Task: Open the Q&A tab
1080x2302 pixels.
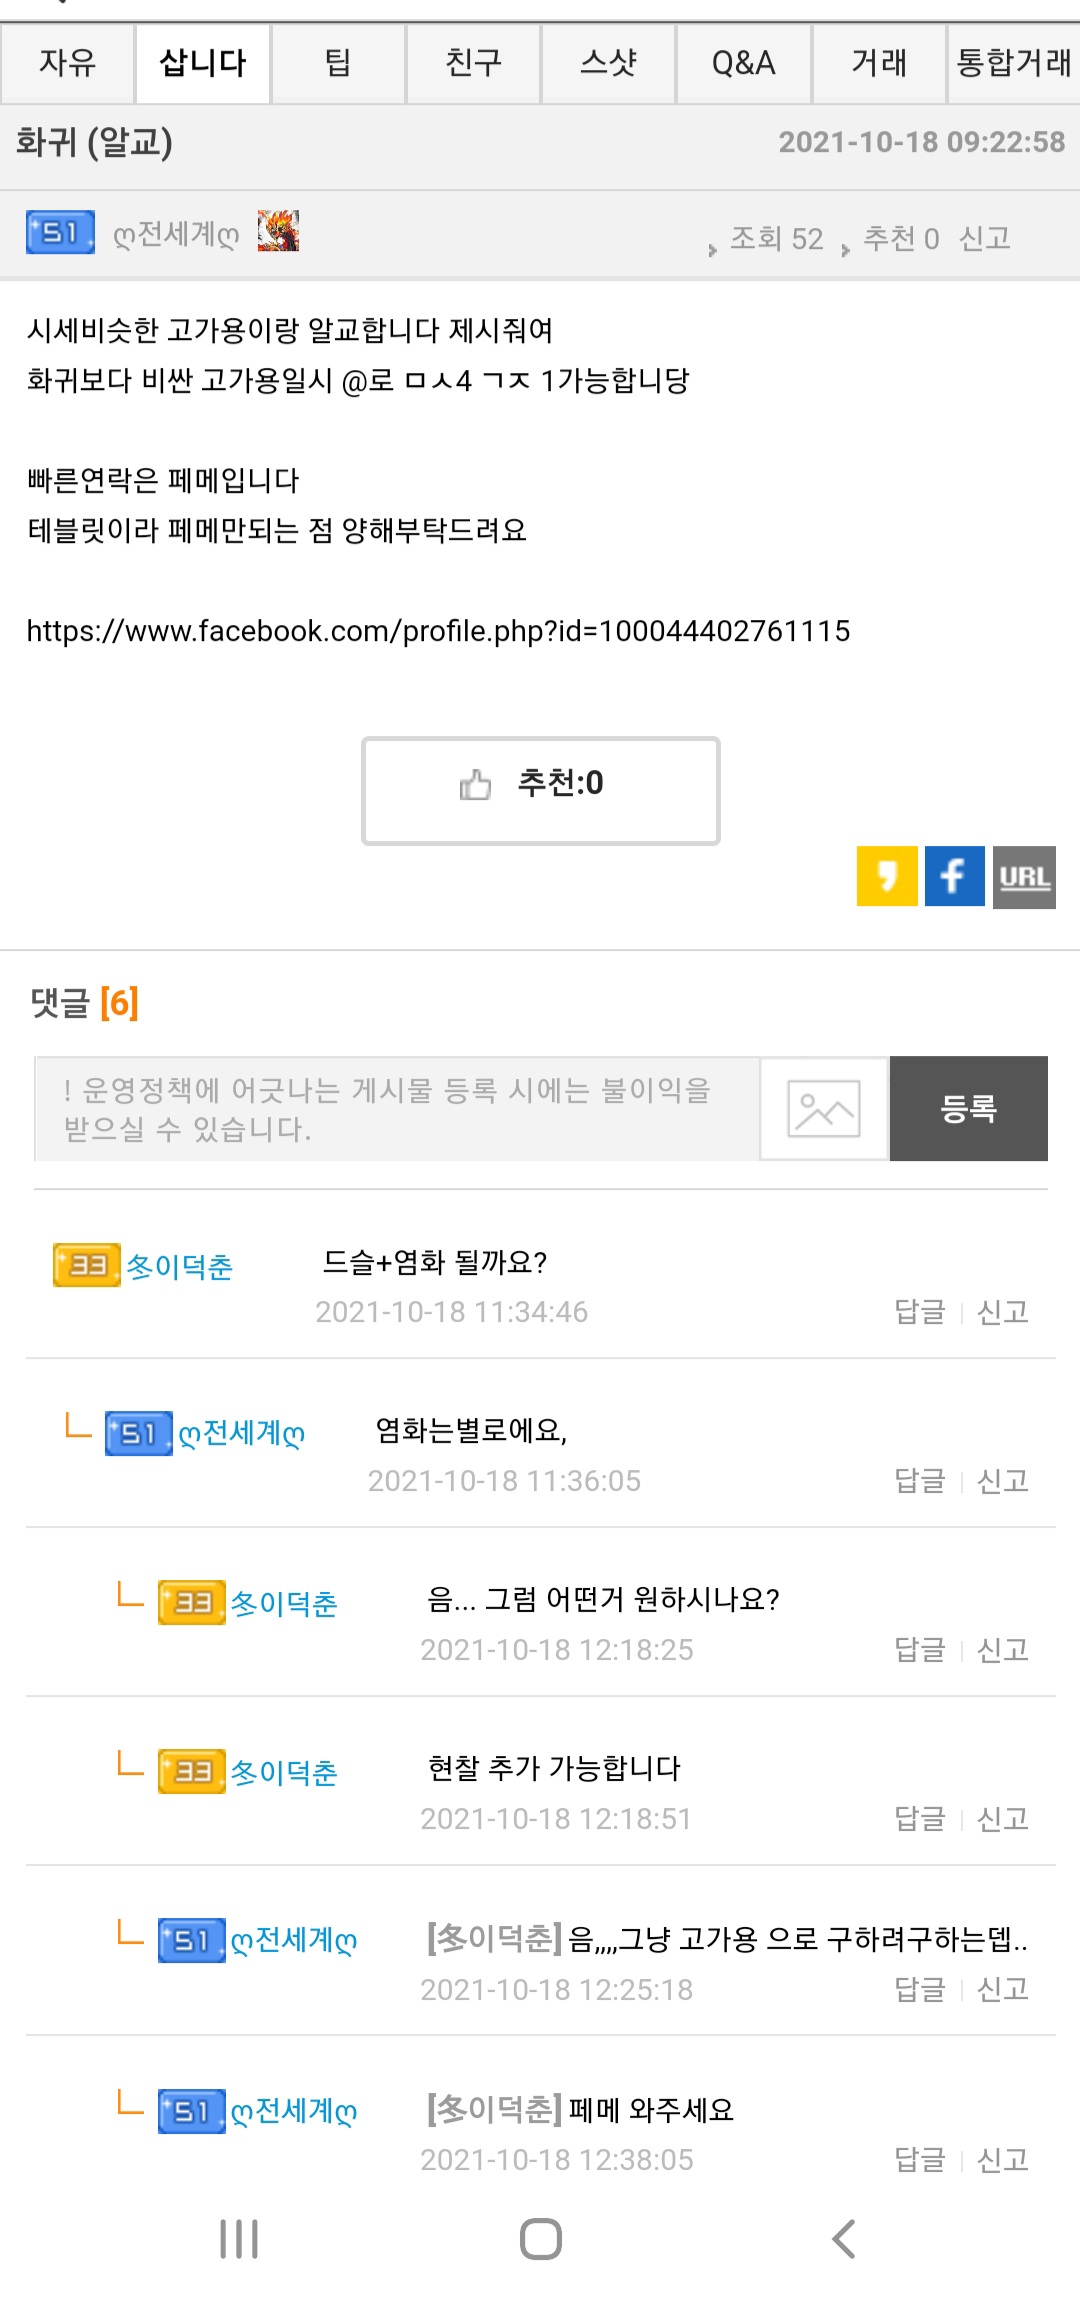Action: coord(743,63)
